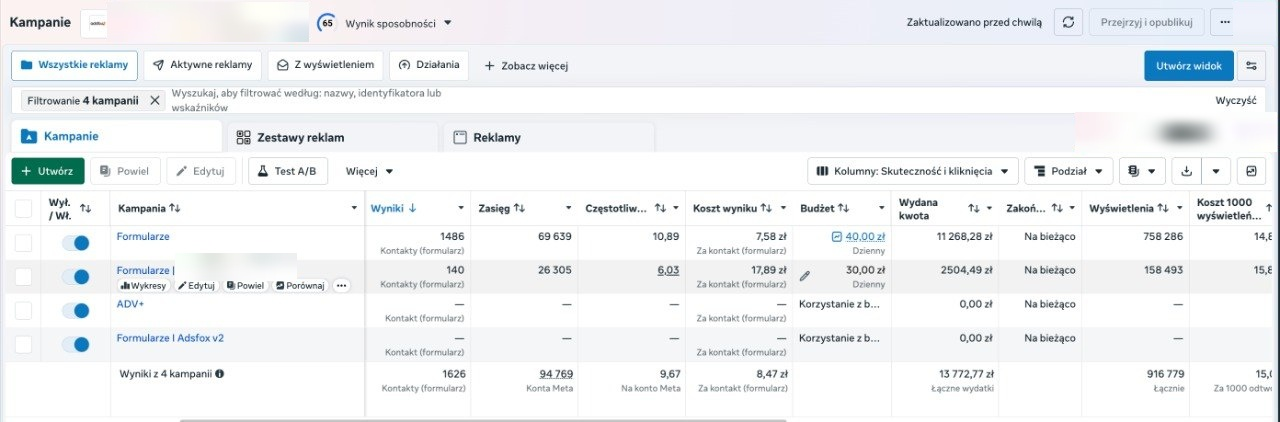This screenshot has width=1280, height=422.
Task: Toggle off the first Formularze campaign switch
Action: pos(75,243)
